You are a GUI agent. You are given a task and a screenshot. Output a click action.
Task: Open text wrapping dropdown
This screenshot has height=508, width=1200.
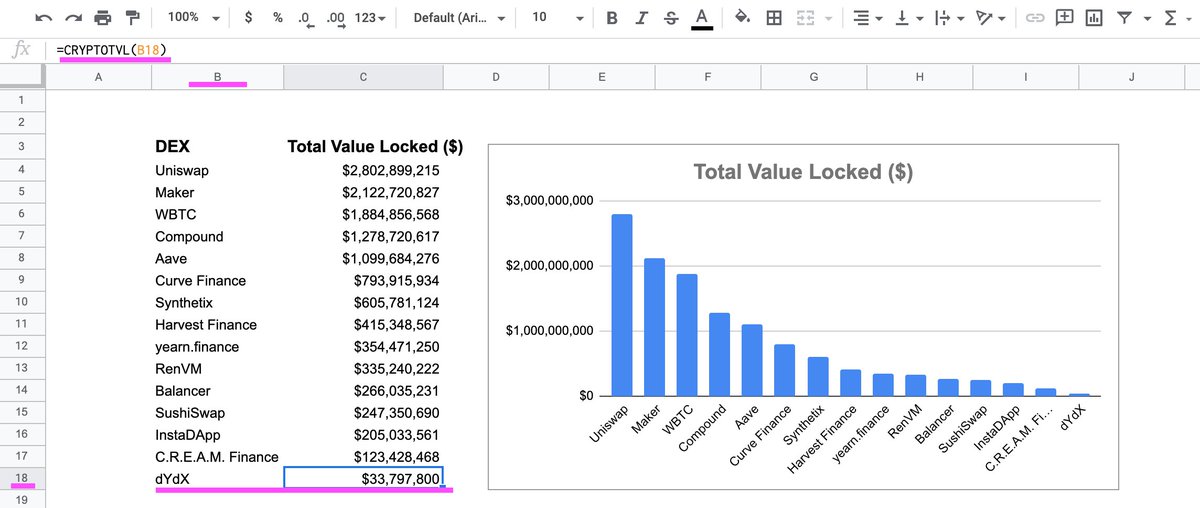click(949, 18)
